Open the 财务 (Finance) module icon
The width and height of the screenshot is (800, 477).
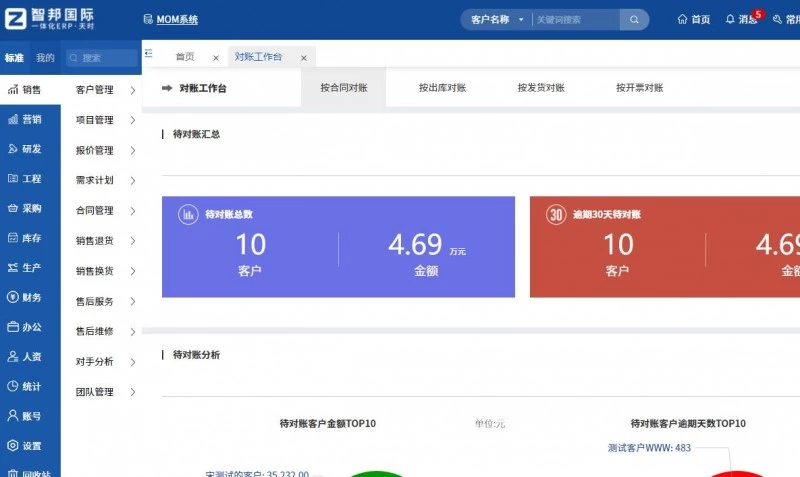[x=12, y=297]
